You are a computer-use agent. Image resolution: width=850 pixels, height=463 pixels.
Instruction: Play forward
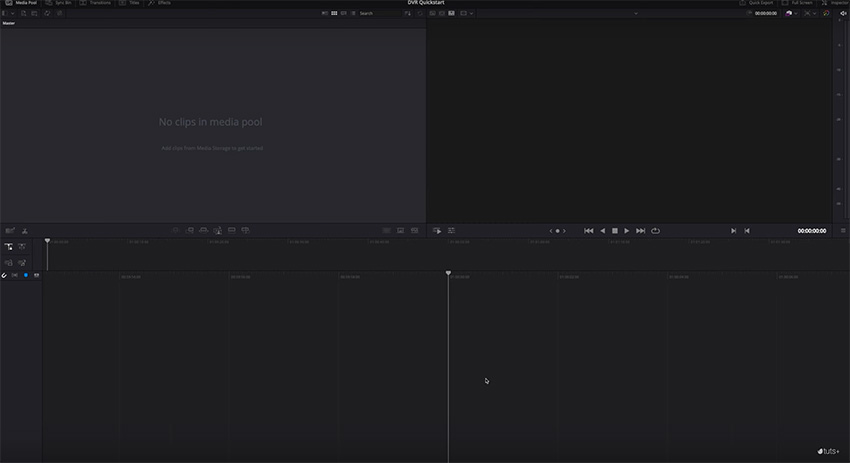tap(627, 230)
